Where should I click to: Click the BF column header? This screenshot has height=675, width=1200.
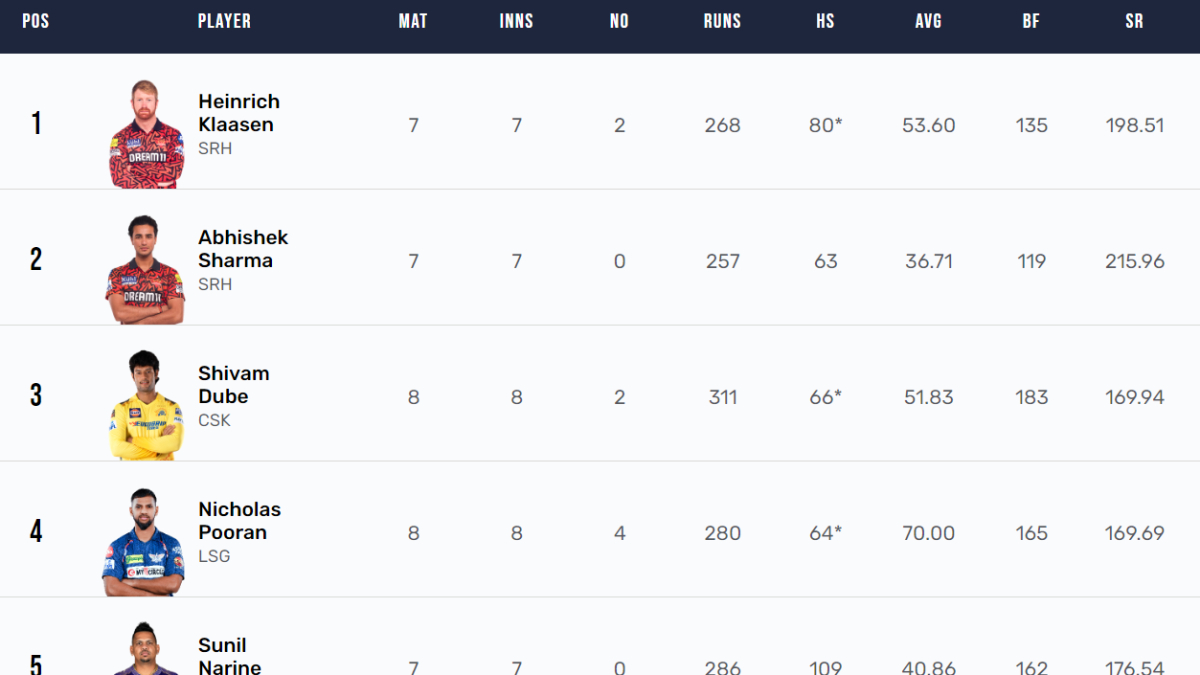(1031, 21)
